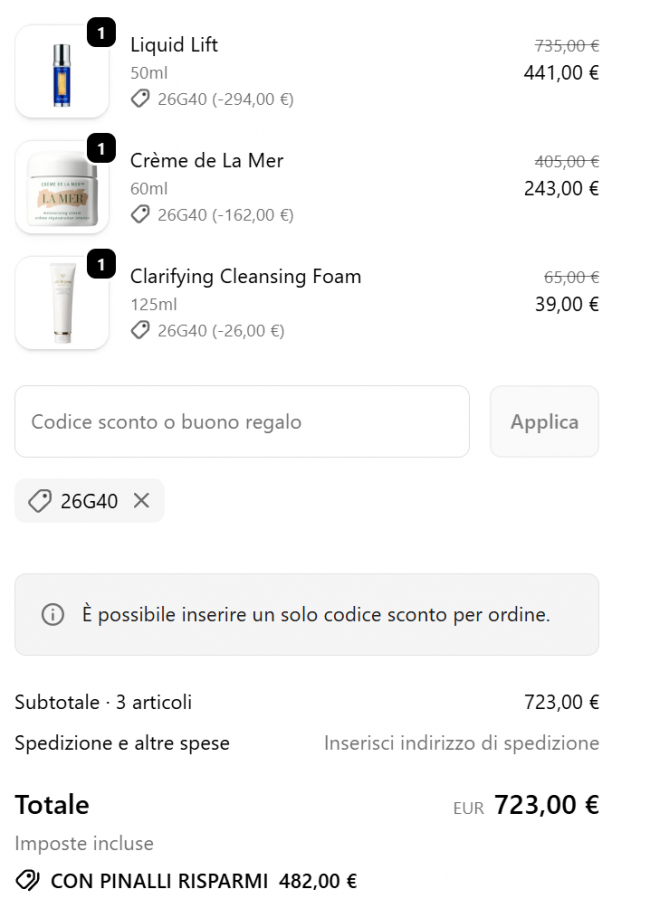Viewport: 650px width, 908px height.
Task: Click the quantity badge on Liquid Lift
Action: point(101,33)
